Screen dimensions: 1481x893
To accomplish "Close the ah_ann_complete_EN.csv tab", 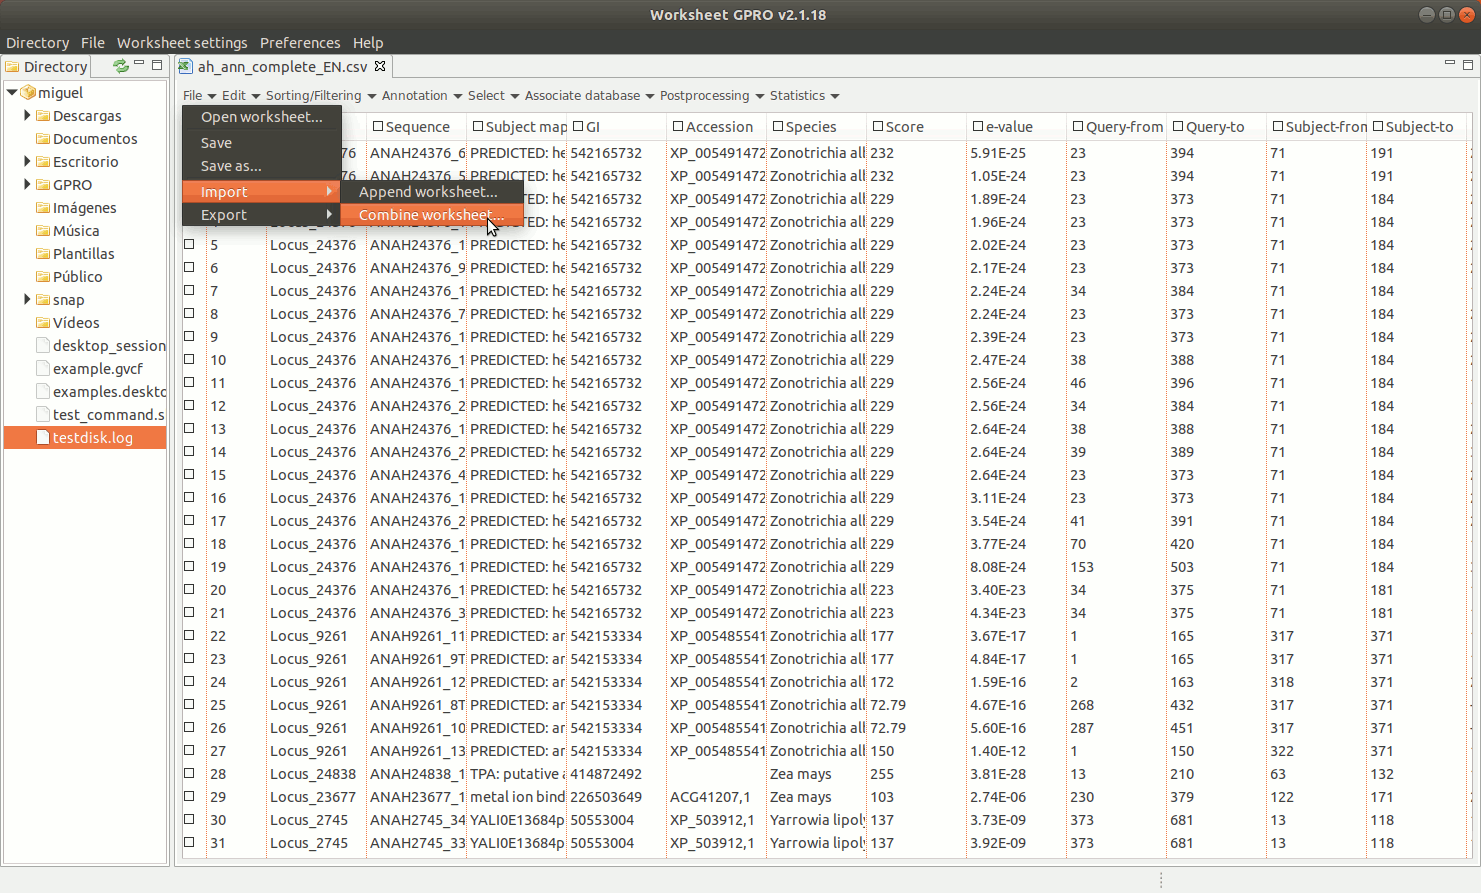I will click(x=380, y=66).
